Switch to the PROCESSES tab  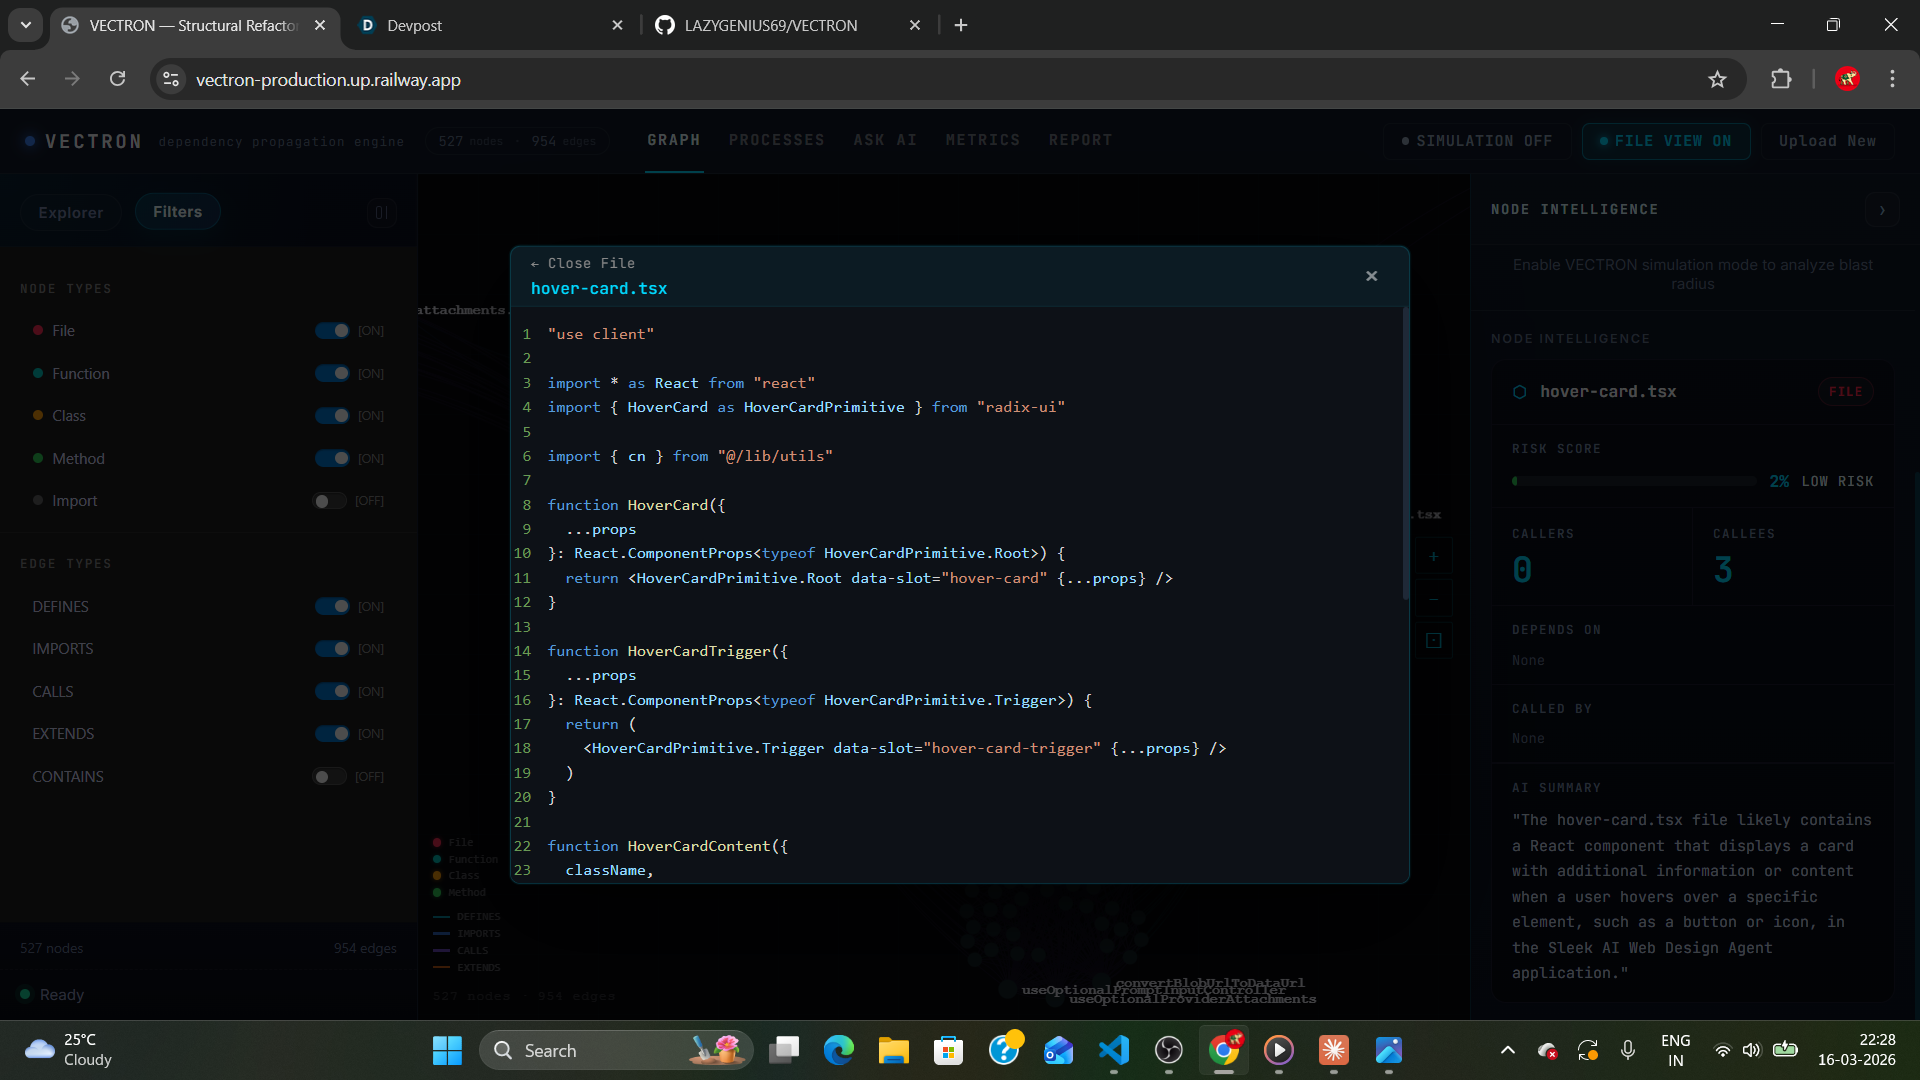tap(776, 141)
